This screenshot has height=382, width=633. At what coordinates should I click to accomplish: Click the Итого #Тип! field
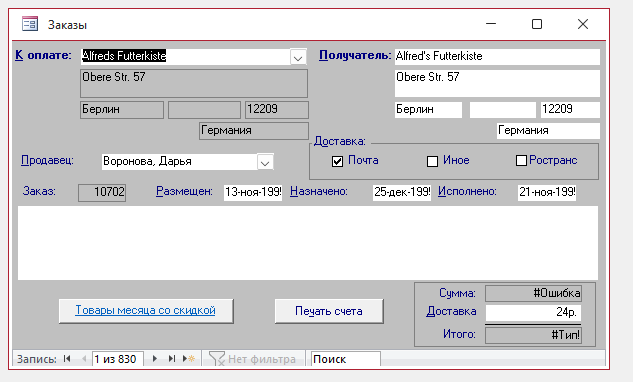pyautogui.click(x=533, y=335)
